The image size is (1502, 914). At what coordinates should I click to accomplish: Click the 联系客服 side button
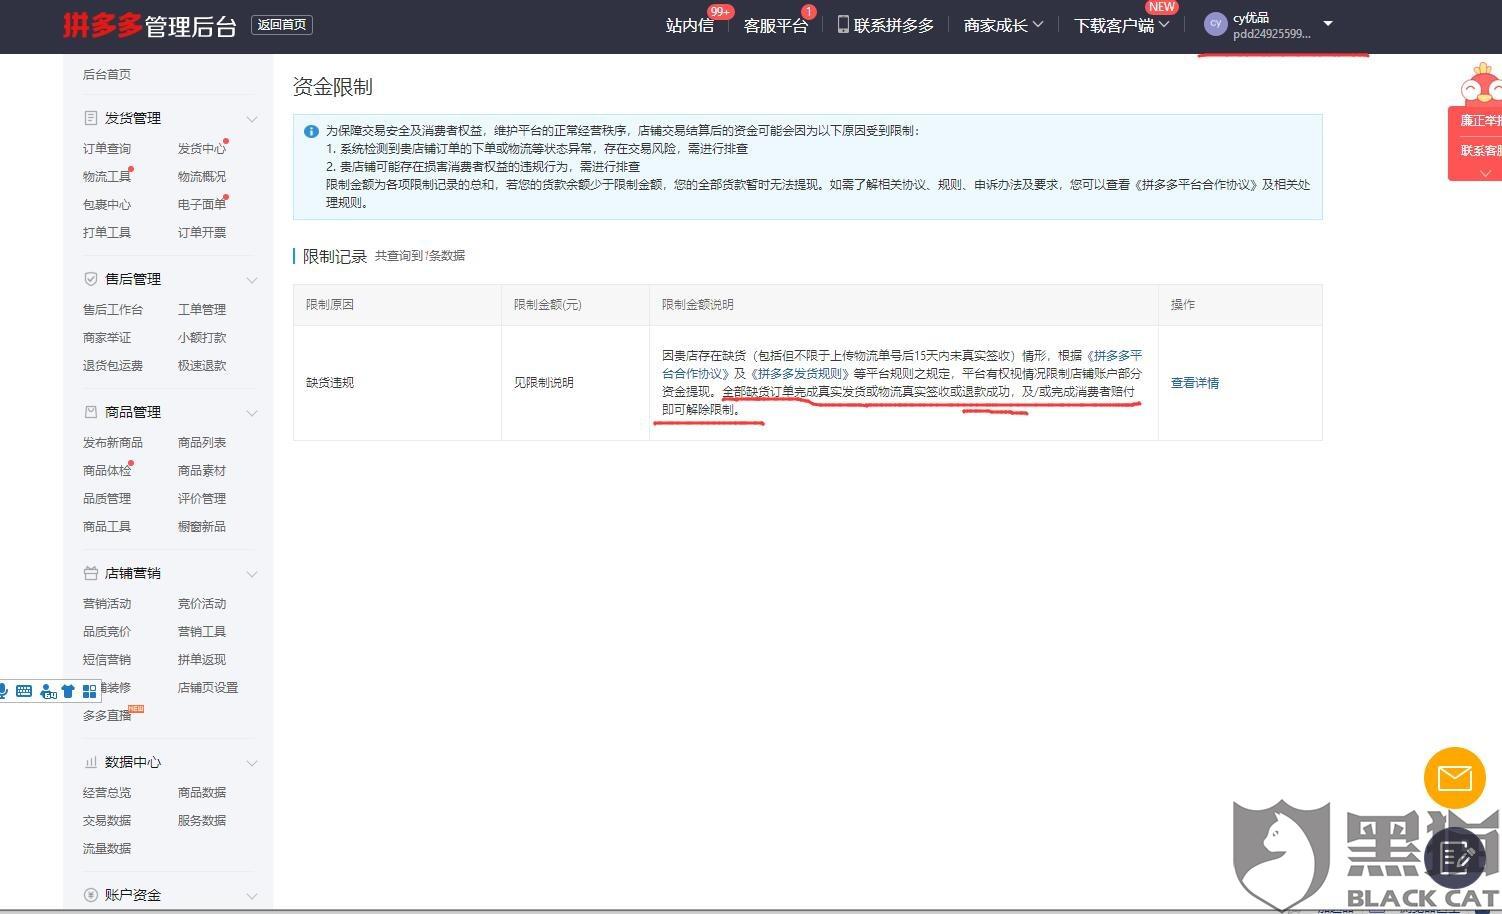click(1479, 150)
